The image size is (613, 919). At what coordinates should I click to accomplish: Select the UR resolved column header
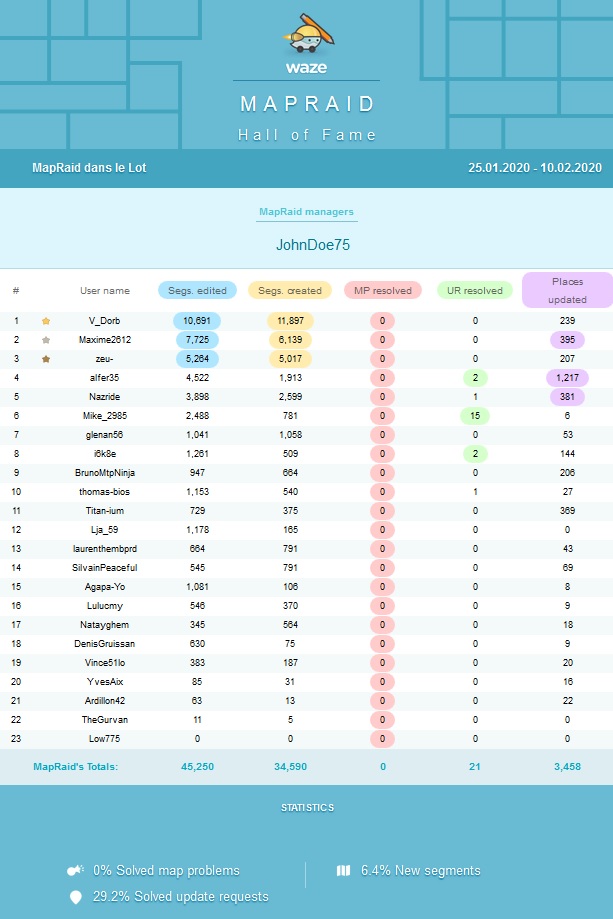tap(475, 291)
